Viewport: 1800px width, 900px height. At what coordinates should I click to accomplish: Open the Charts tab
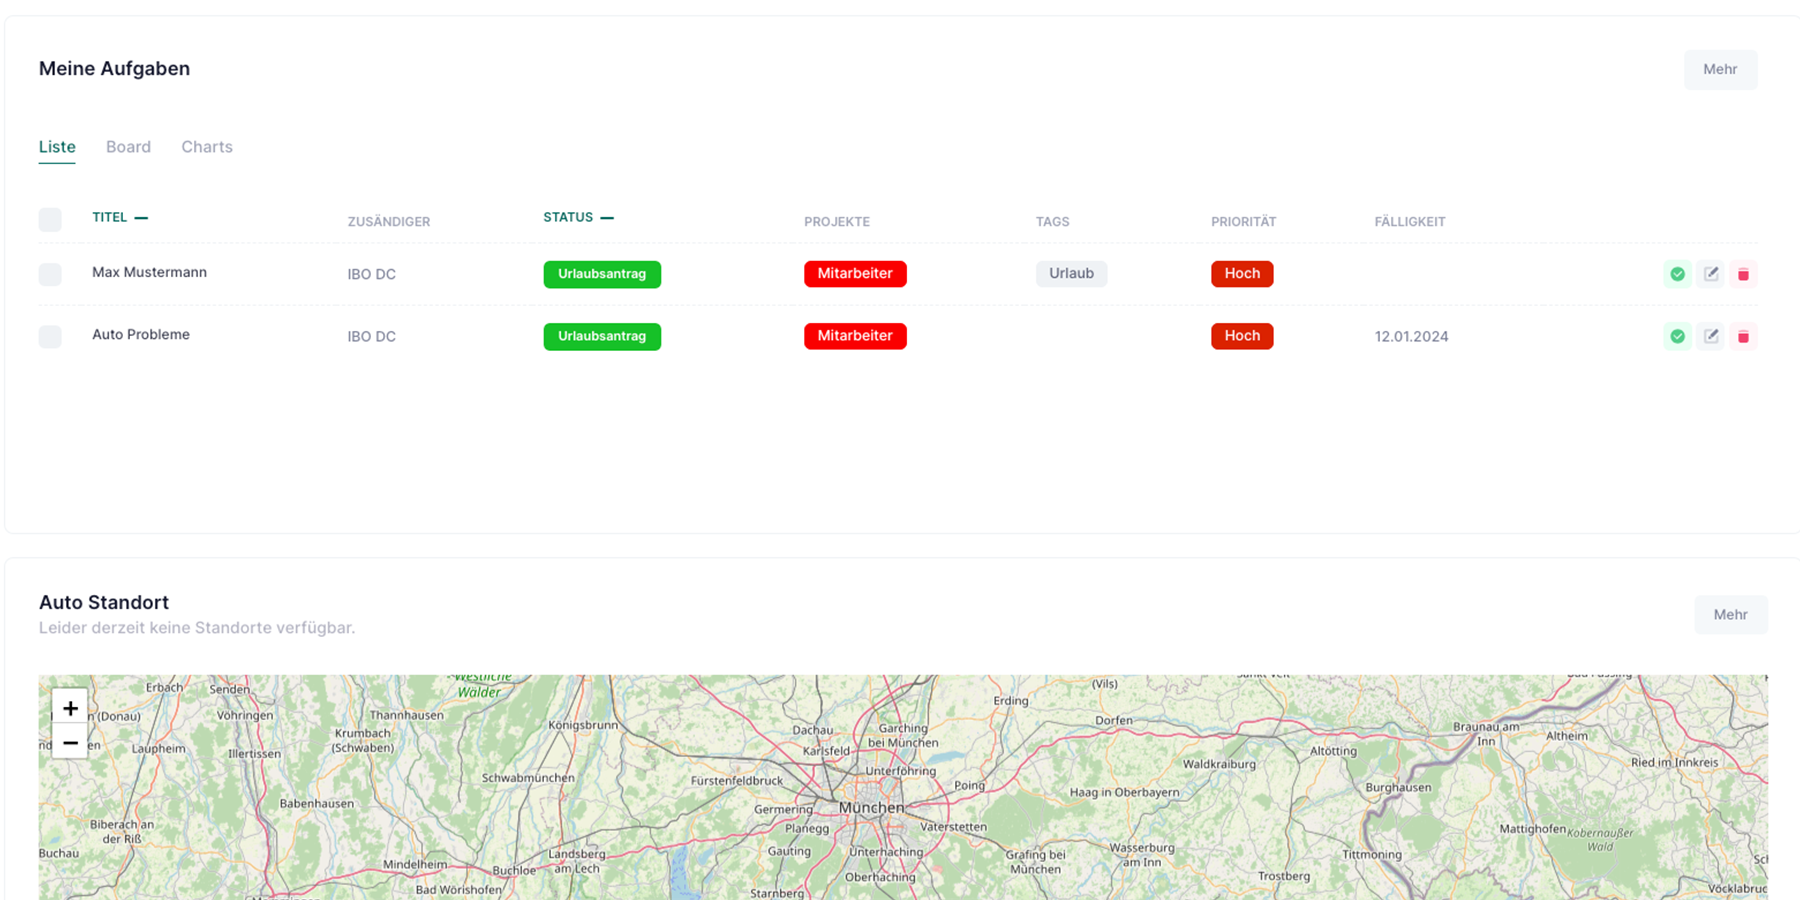[207, 147]
